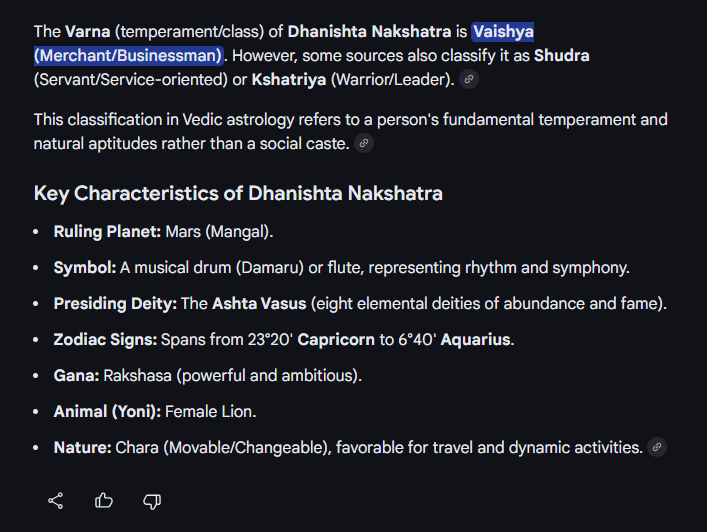The height and width of the screenshot is (532, 707).
Task: Click the 'Key Characteristics of Dhanishta Nakshatra' heading
Action: 238,193
